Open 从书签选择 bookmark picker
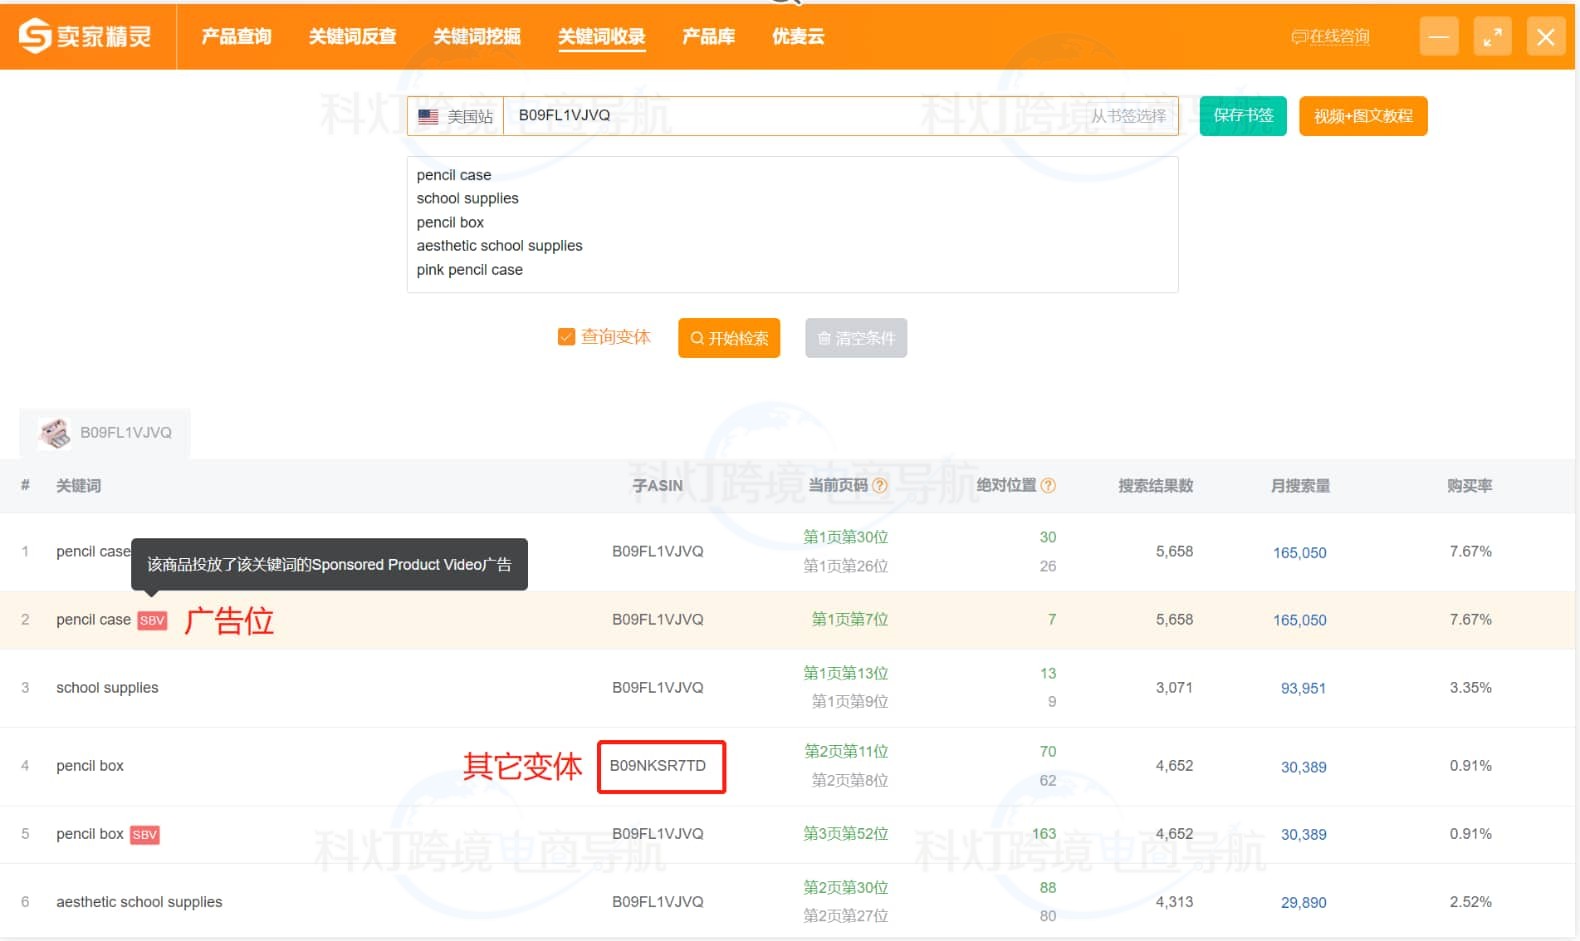This screenshot has width=1580, height=941. point(1128,116)
